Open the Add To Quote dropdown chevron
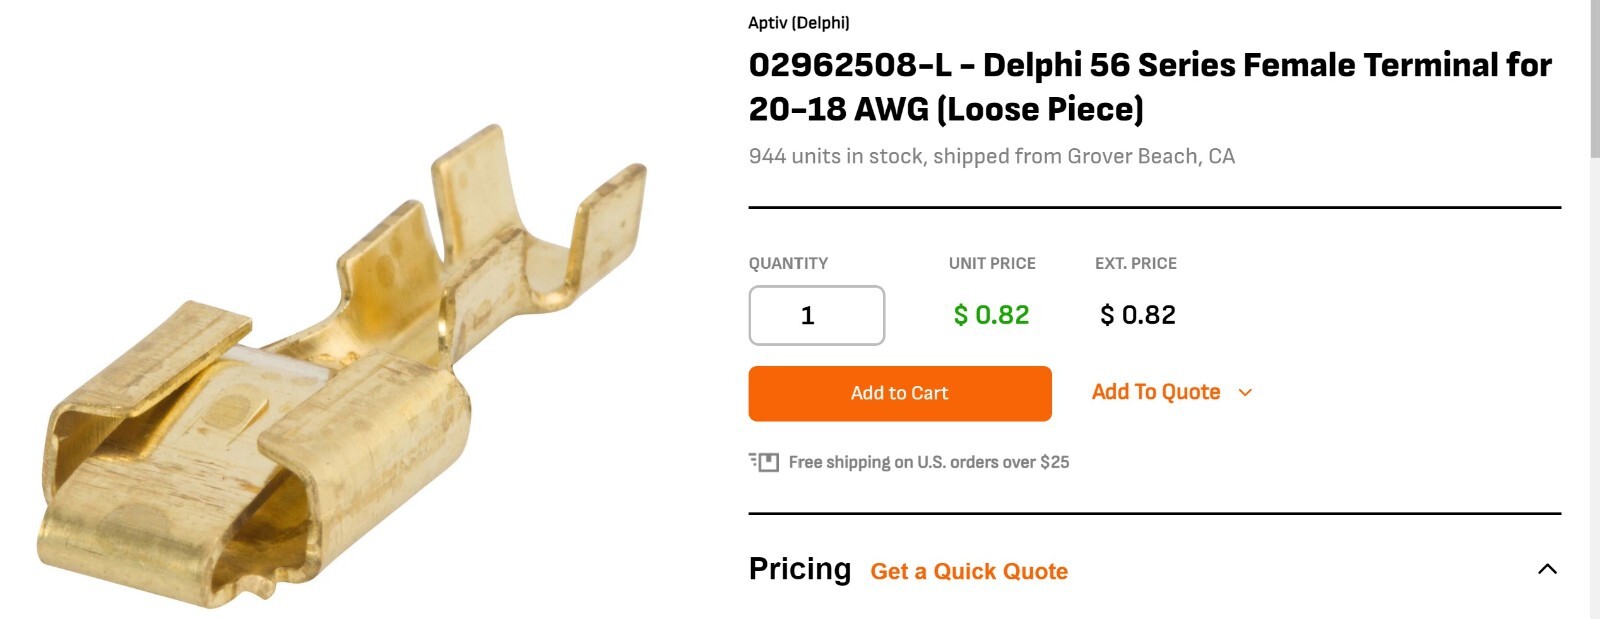Image resolution: width=1600 pixels, height=619 pixels. [x=1244, y=392]
